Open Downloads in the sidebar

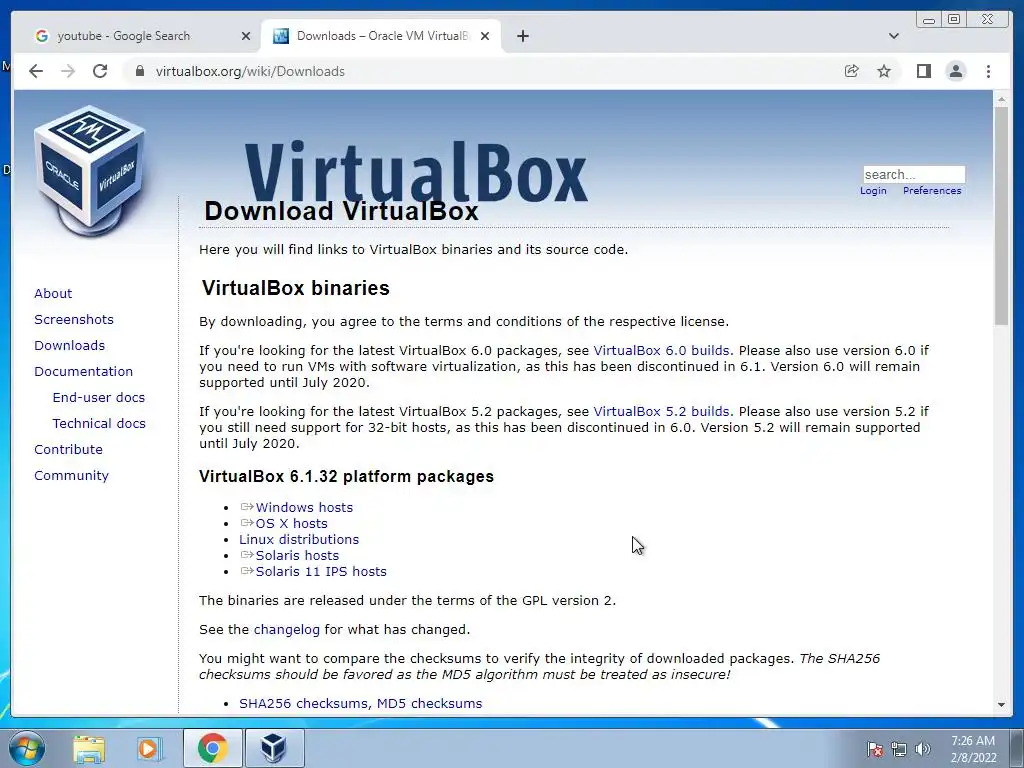(69, 345)
